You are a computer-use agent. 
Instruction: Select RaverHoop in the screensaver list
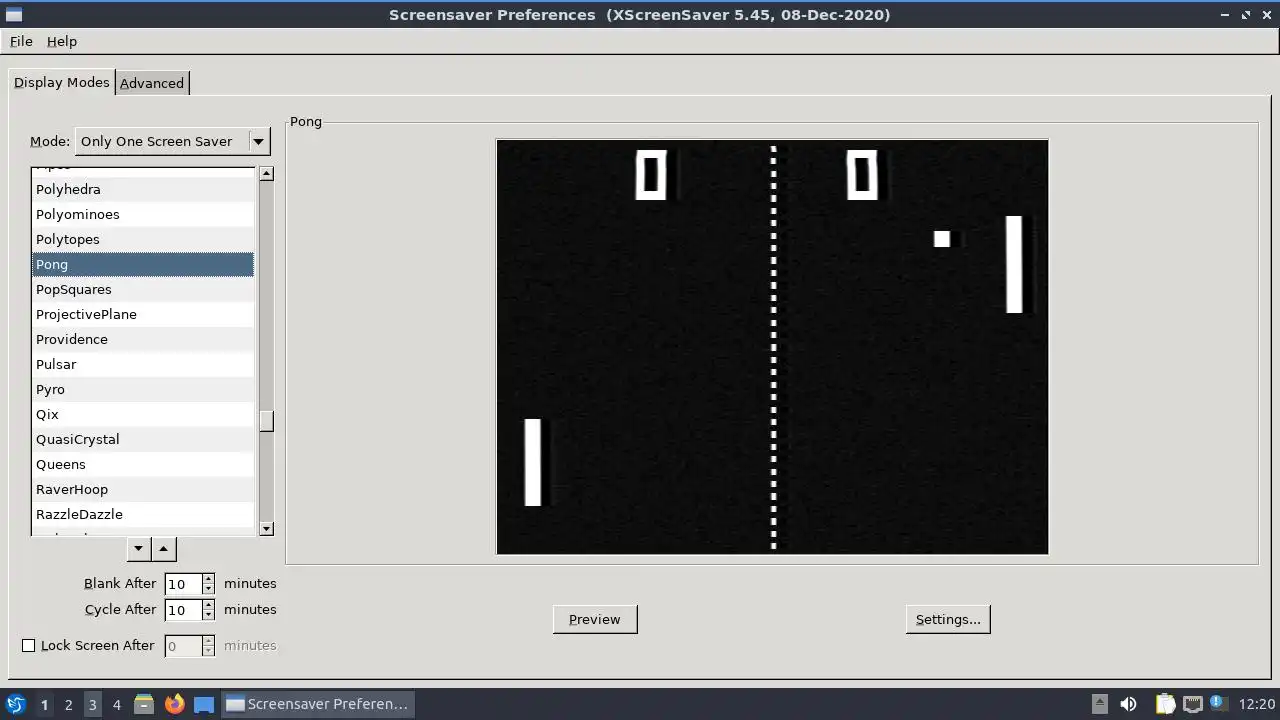pyautogui.click(x=143, y=489)
